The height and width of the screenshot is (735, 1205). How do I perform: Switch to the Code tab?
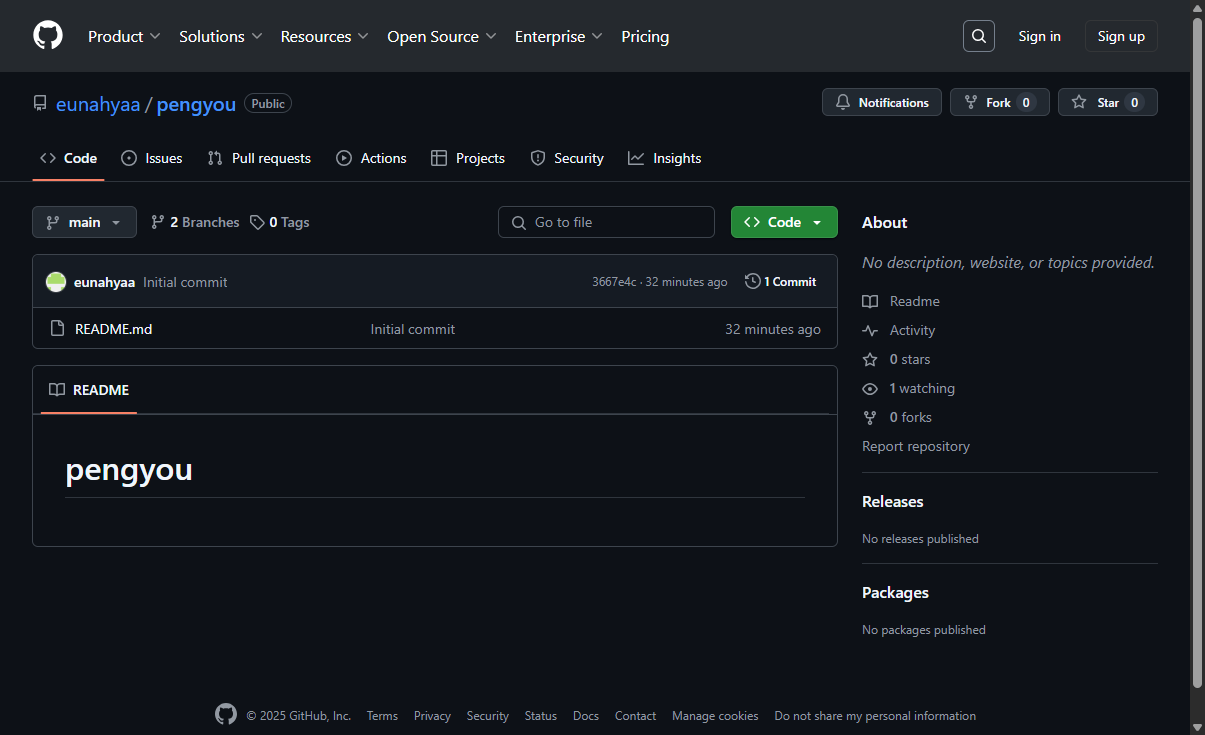coord(68,158)
